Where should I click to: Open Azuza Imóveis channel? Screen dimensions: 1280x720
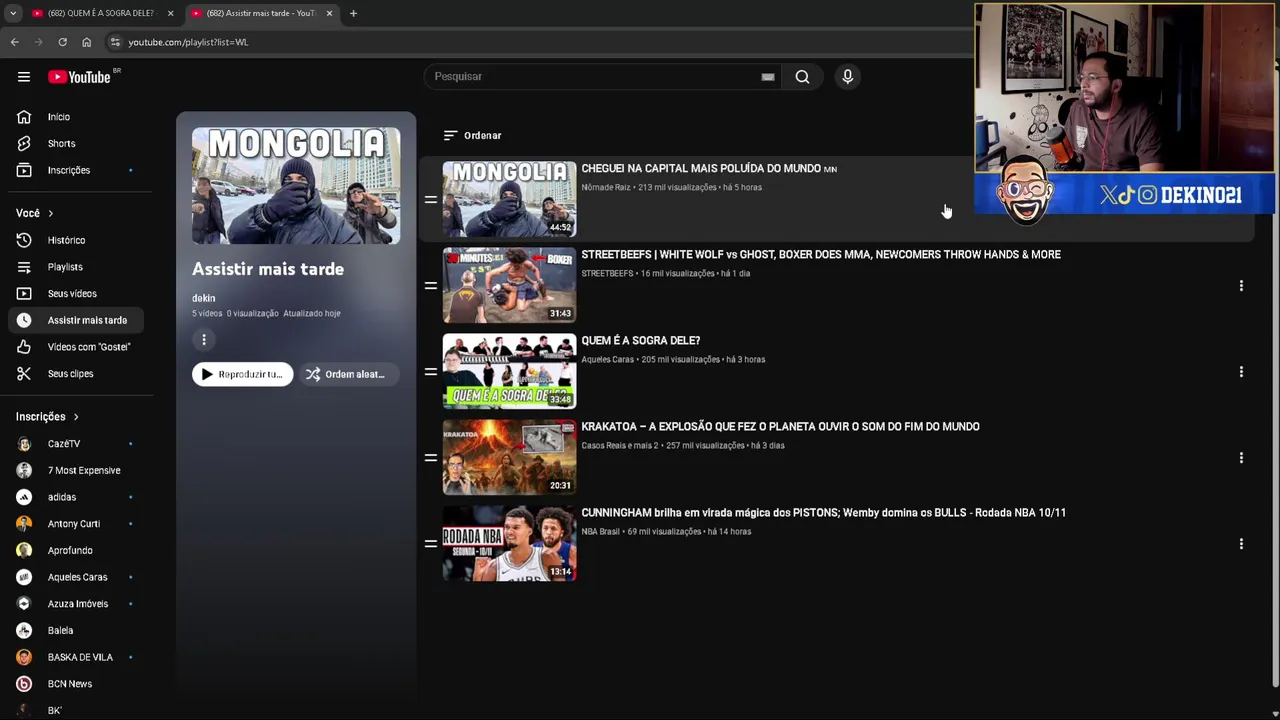(x=78, y=604)
